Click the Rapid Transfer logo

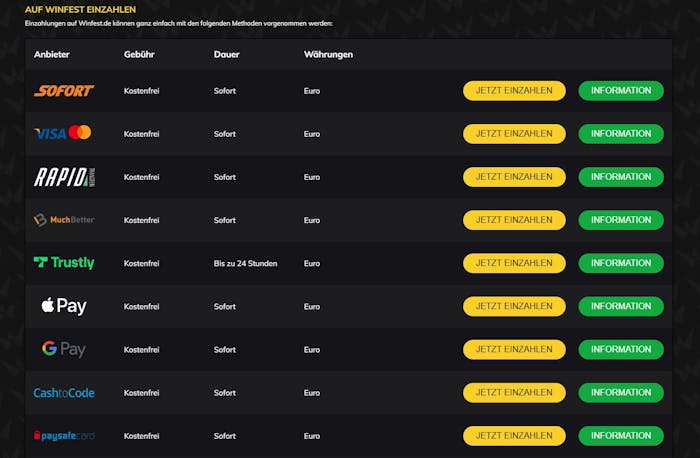[x=64, y=177]
